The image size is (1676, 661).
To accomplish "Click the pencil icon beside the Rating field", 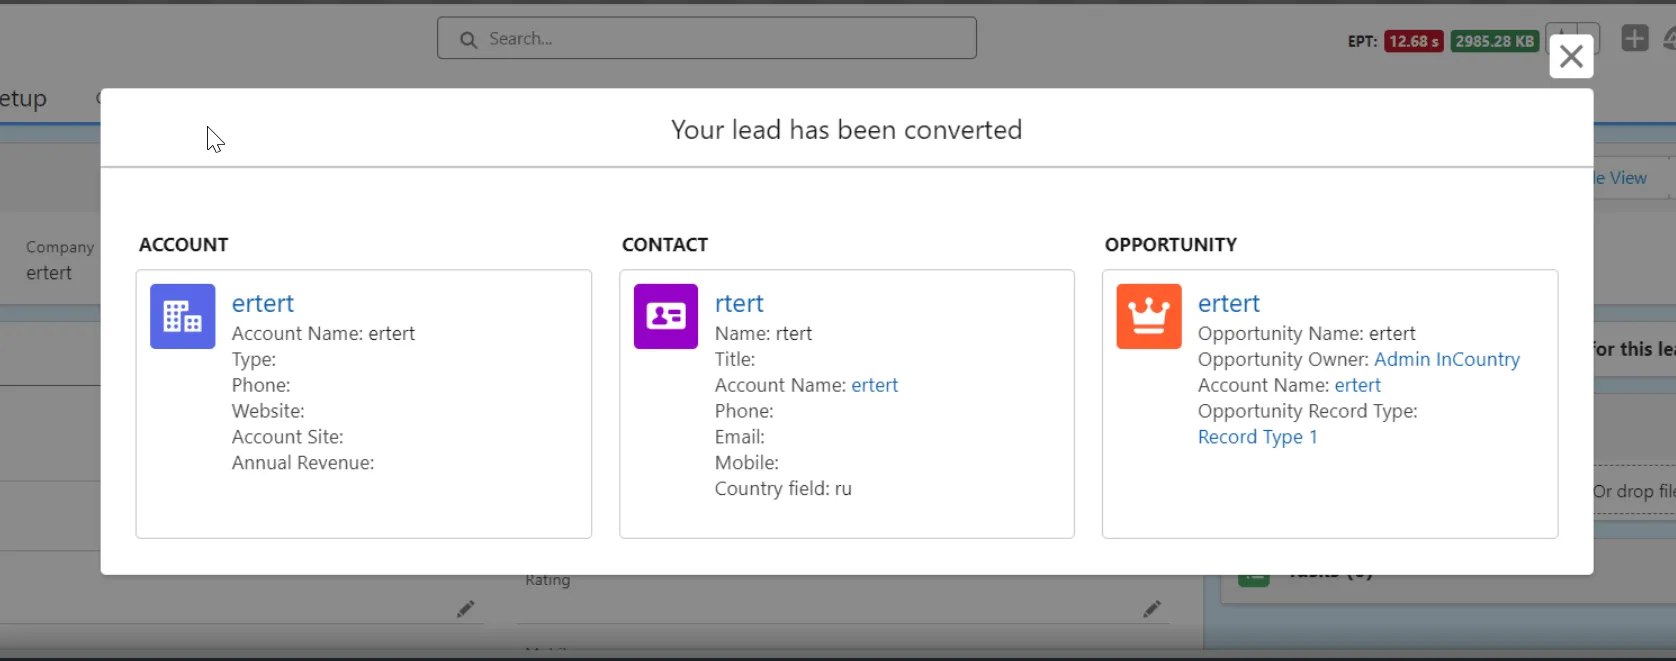I will click(1152, 608).
